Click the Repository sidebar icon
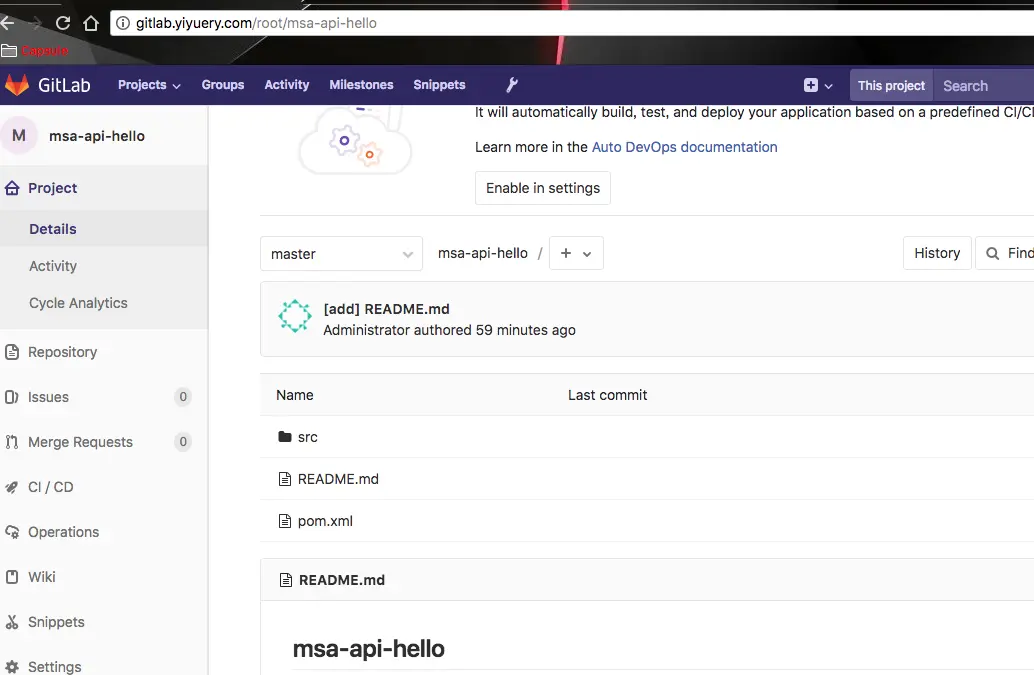The image size is (1034, 675). pyautogui.click(x=12, y=352)
